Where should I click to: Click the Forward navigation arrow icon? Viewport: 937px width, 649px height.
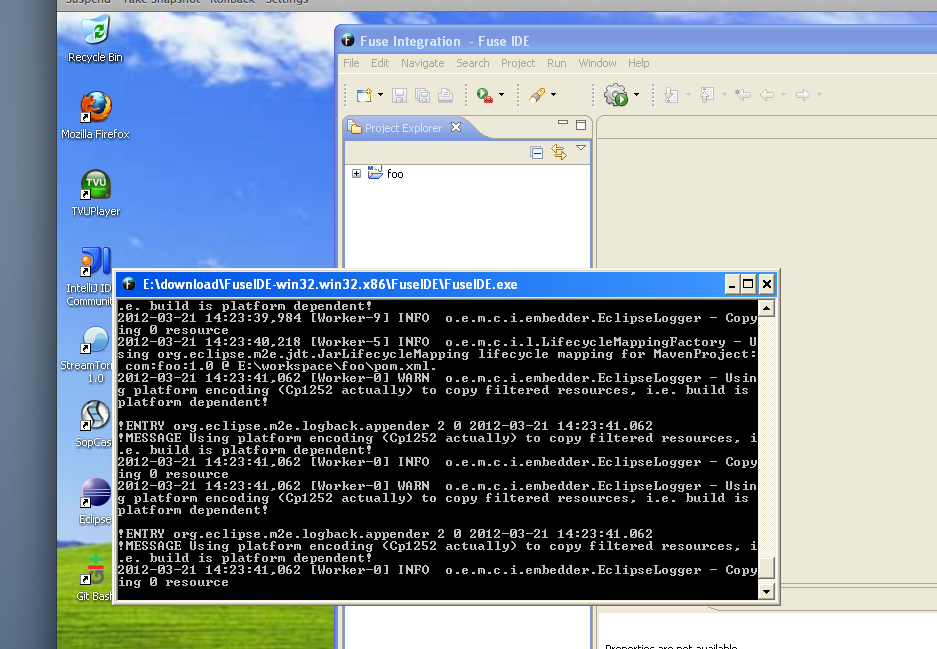tap(803, 95)
